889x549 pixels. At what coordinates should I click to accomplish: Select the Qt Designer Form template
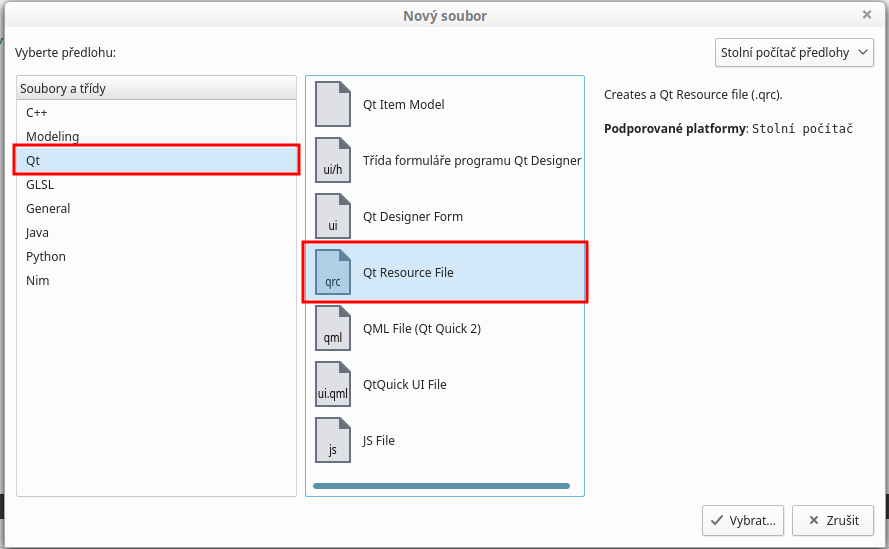(x=445, y=216)
